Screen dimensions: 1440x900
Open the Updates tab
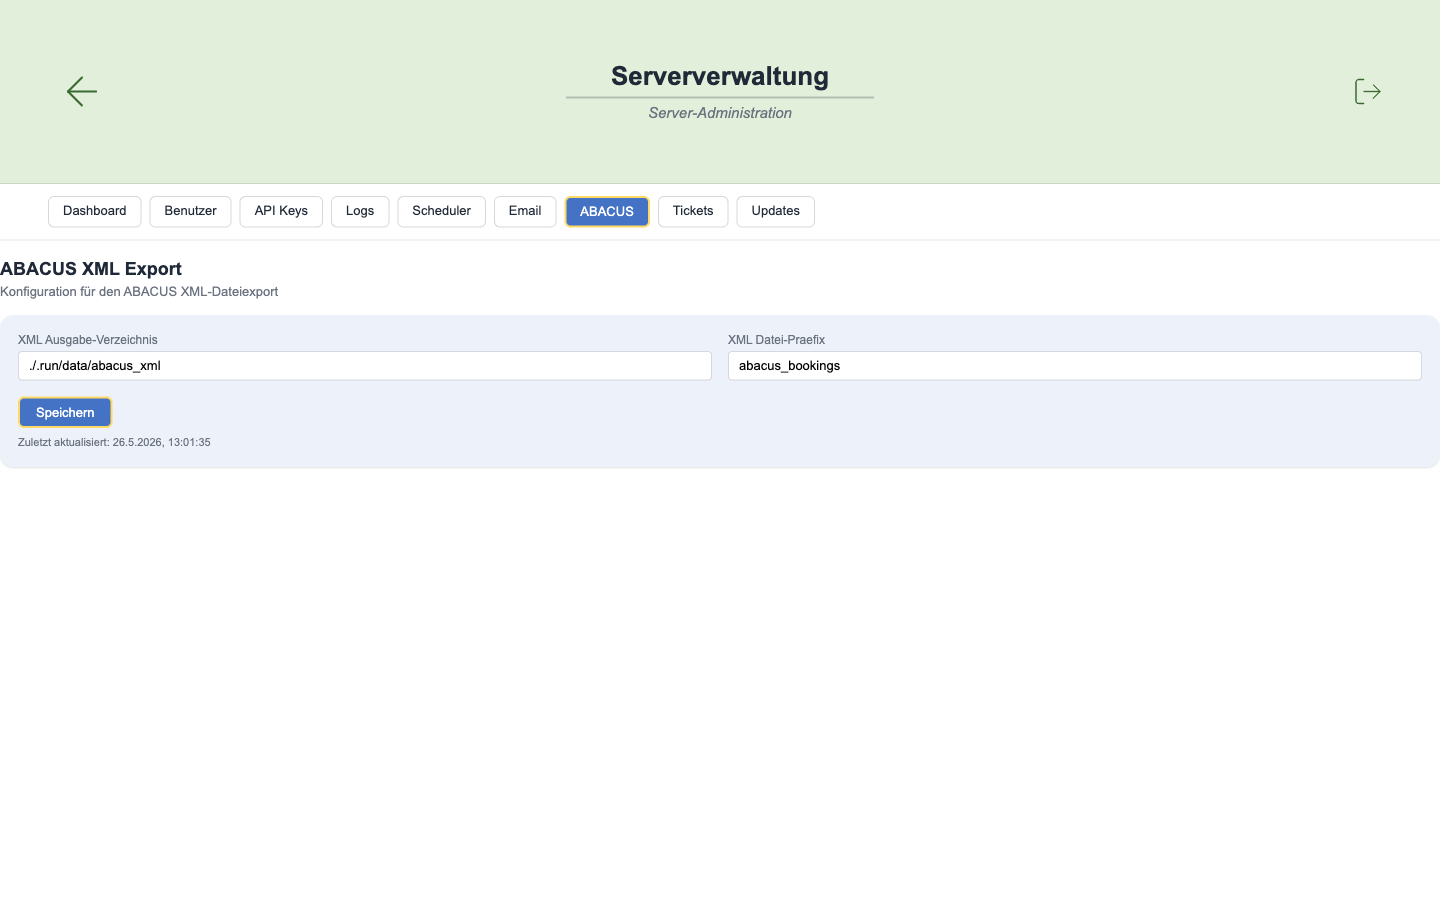[x=776, y=211]
